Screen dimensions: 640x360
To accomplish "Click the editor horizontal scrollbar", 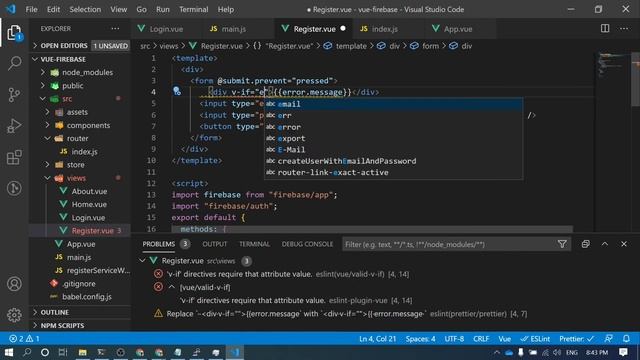I will [x=371, y=229].
